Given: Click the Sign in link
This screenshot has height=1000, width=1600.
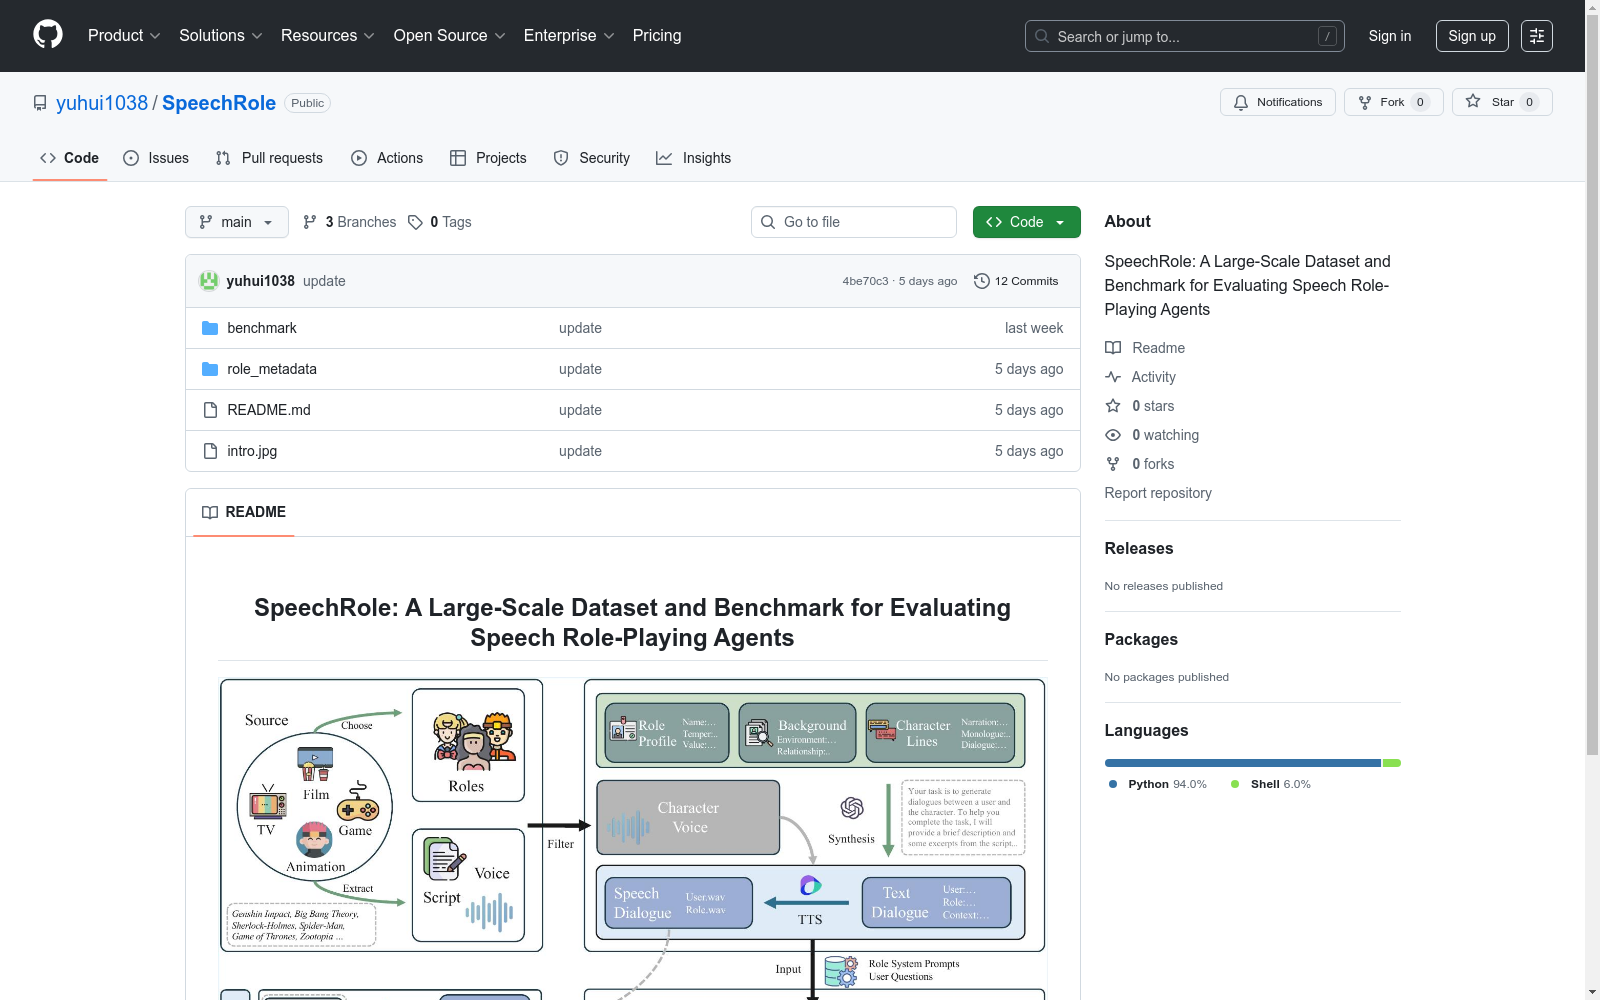Looking at the screenshot, I should click(1390, 36).
